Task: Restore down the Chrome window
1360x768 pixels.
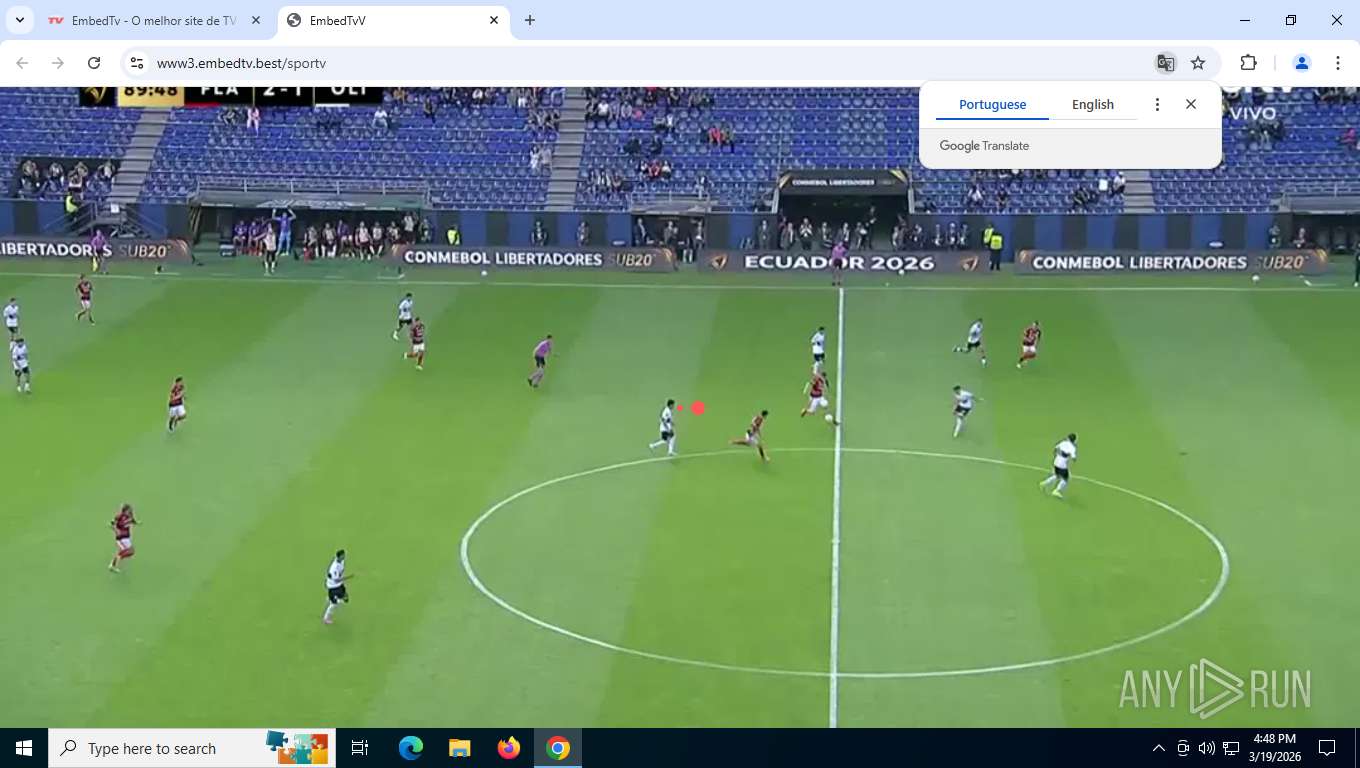Action: click(x=1291, y=20)
